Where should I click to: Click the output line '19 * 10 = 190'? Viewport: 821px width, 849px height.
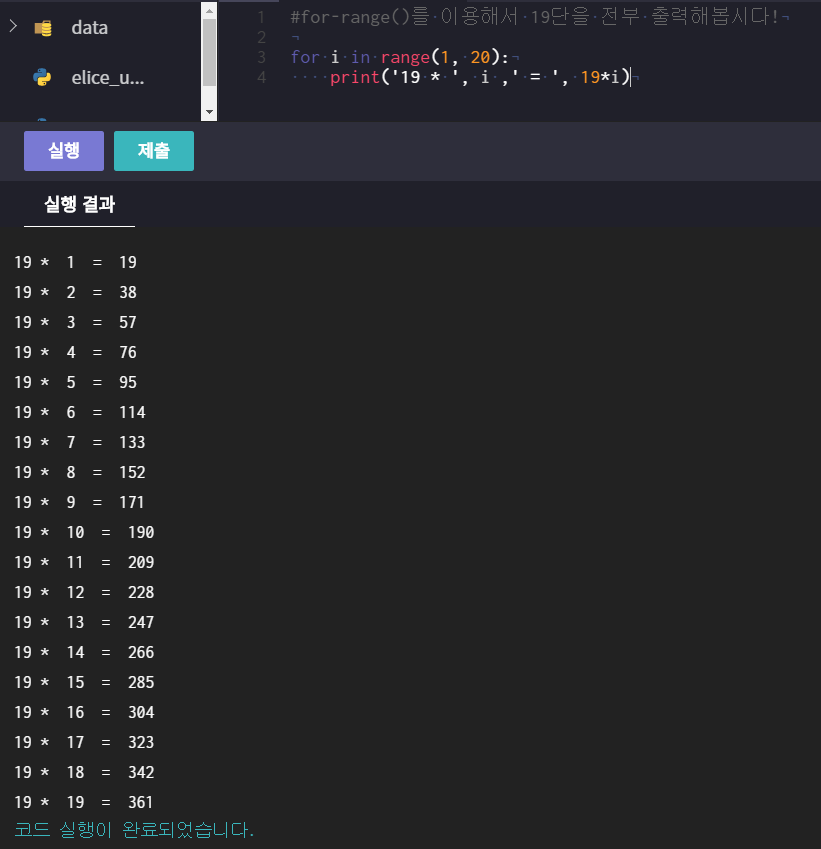click(x=84, y=532)
